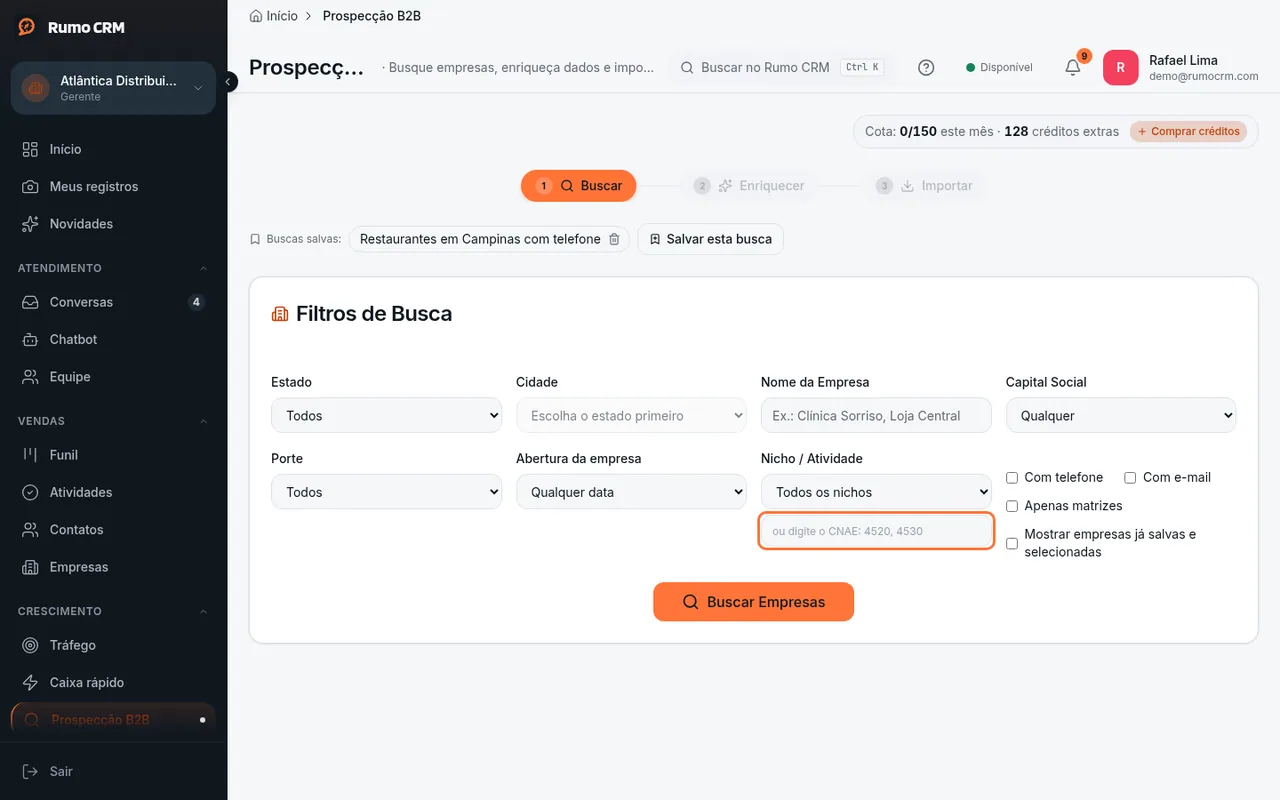The width and height of the screenshot is (1280, 800).
Task: Open the Estado dropdown
Action: click(386, 415)
